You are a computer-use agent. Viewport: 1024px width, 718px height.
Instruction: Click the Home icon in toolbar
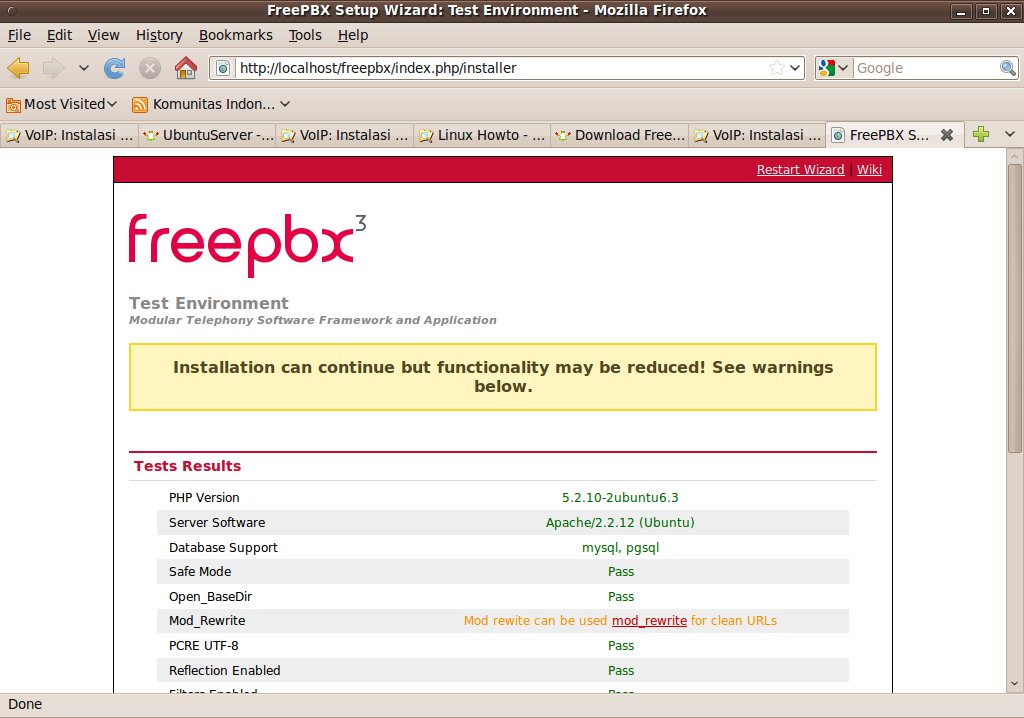coord(185,68)
